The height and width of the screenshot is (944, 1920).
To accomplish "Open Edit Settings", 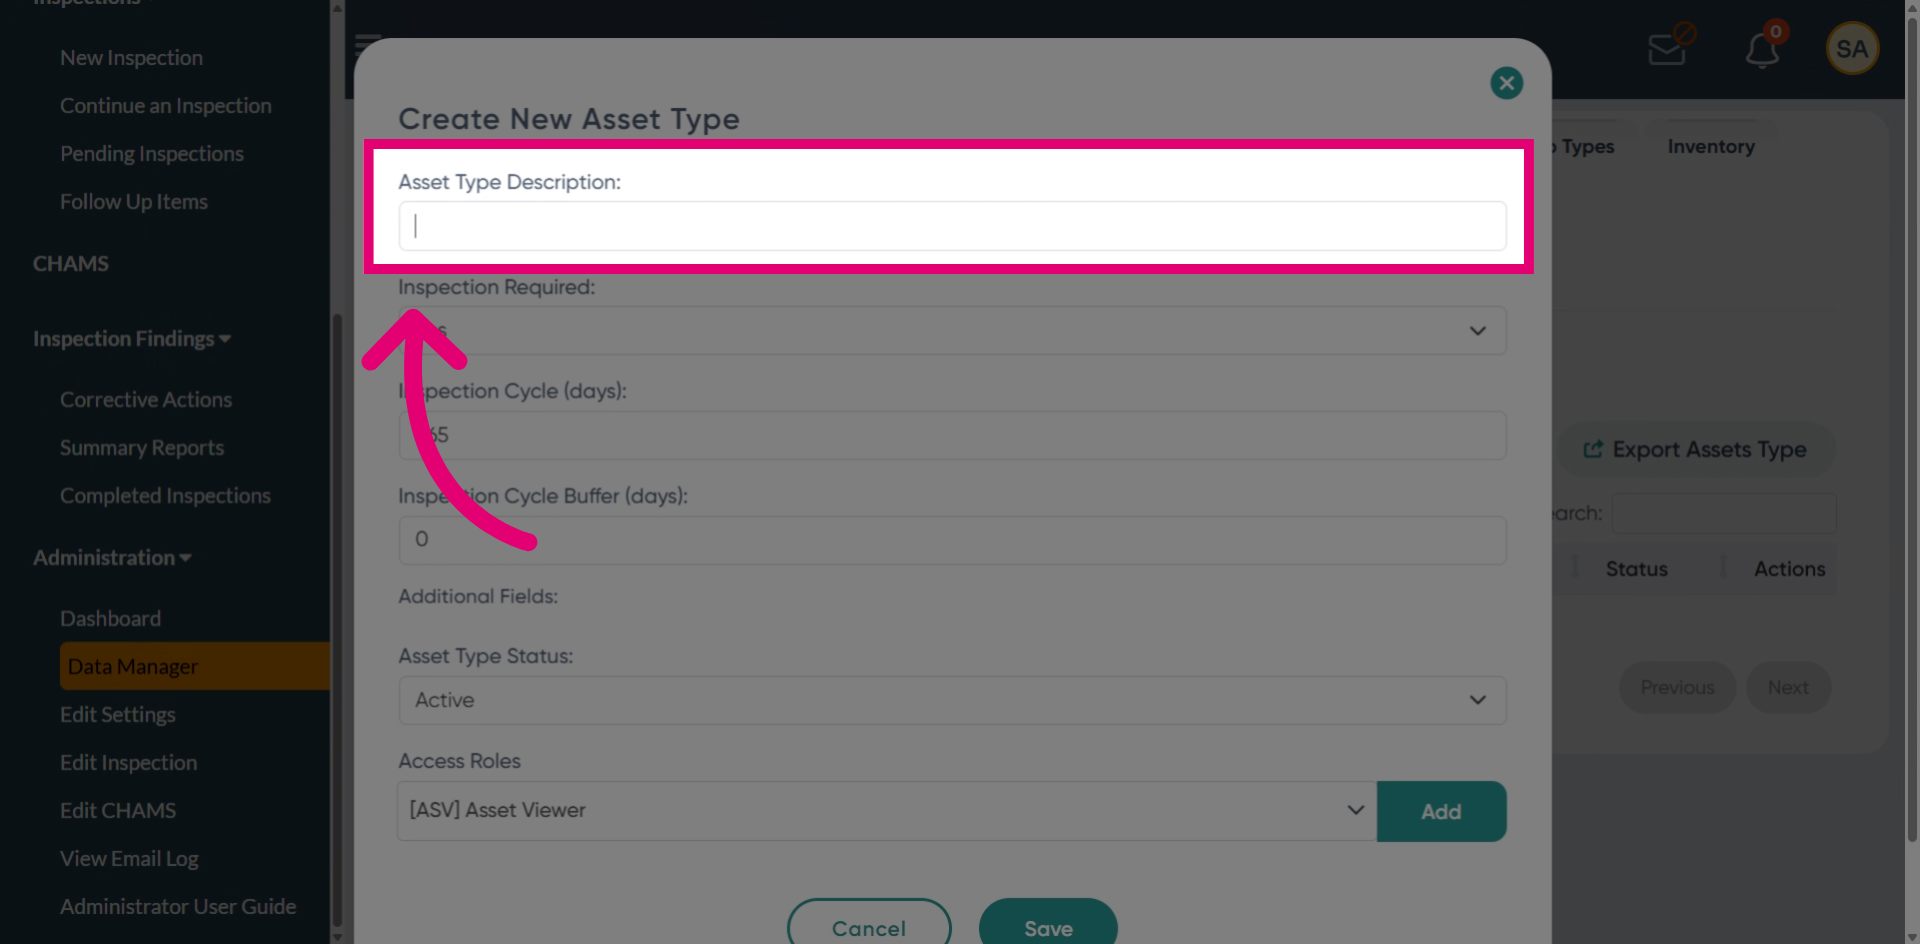I will point(118,715).
